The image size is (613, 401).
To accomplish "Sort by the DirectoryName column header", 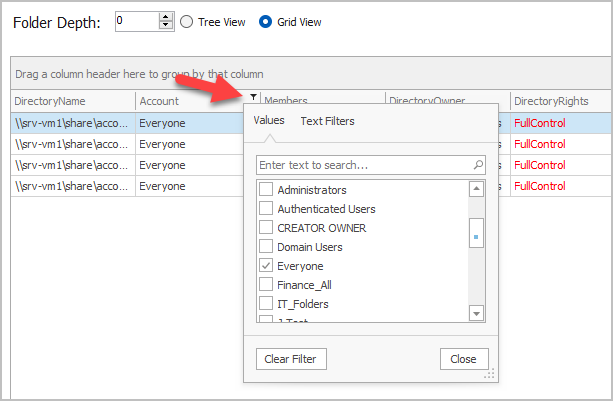I will (x=72, y=101).
